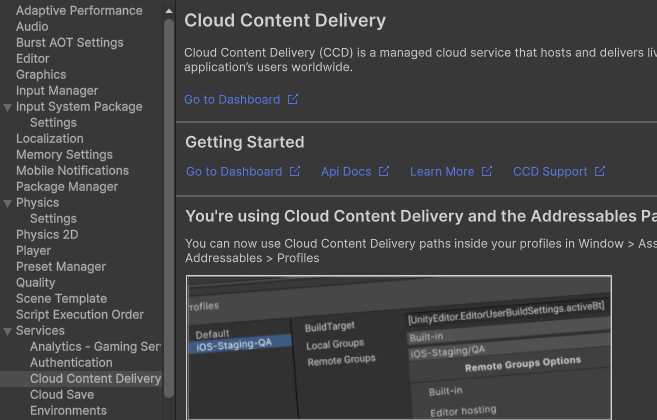Click the external-link icon beside top Go to Dashboard
The image size is (657, 420).
292,99
